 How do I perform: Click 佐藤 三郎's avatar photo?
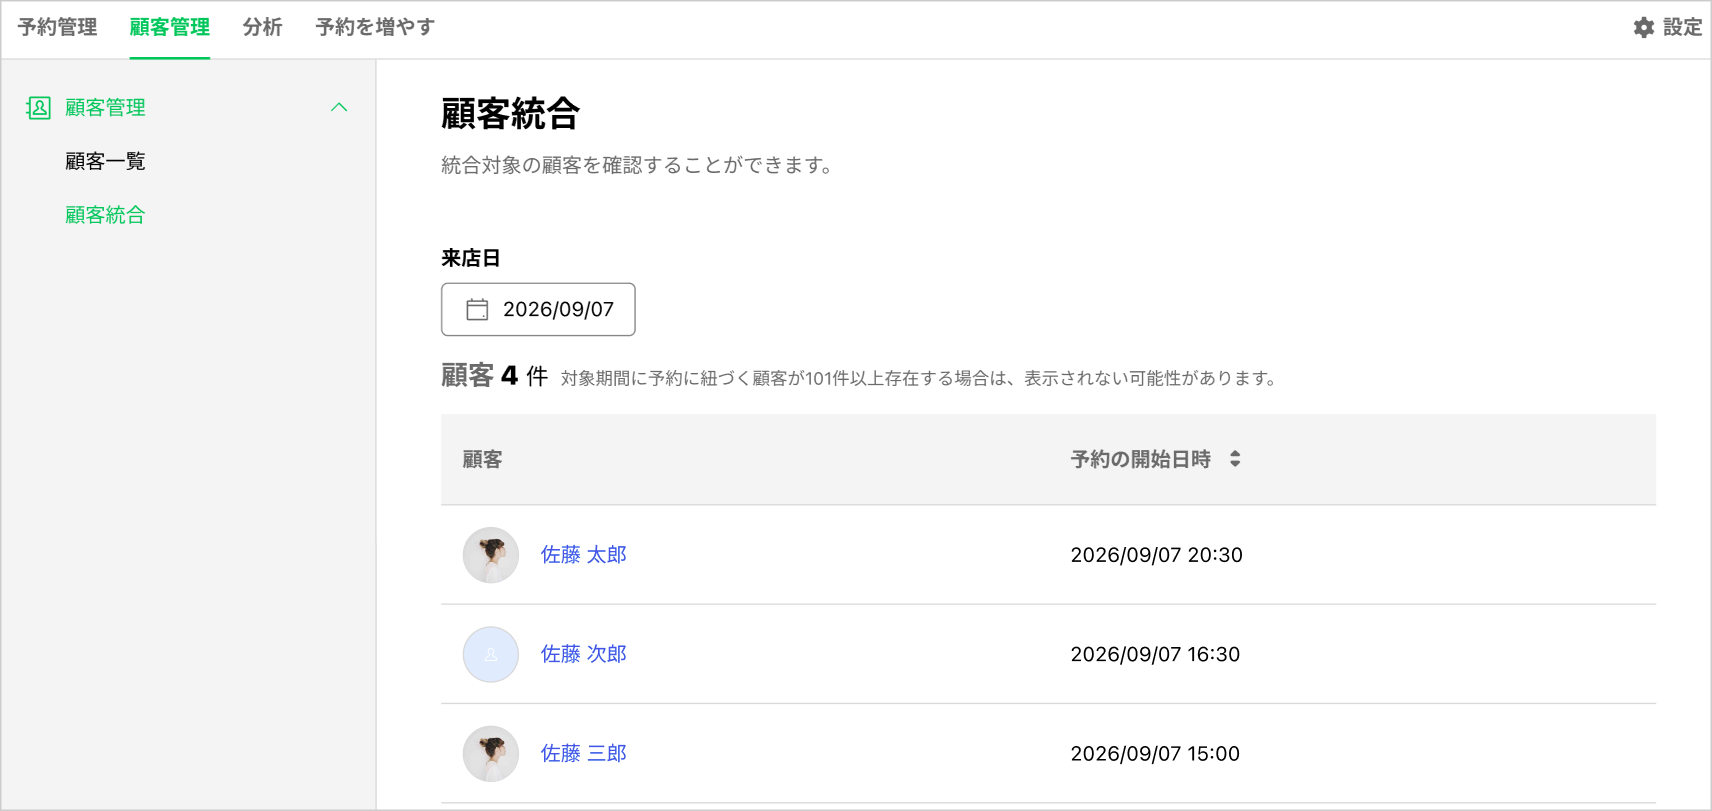(491, 754)
